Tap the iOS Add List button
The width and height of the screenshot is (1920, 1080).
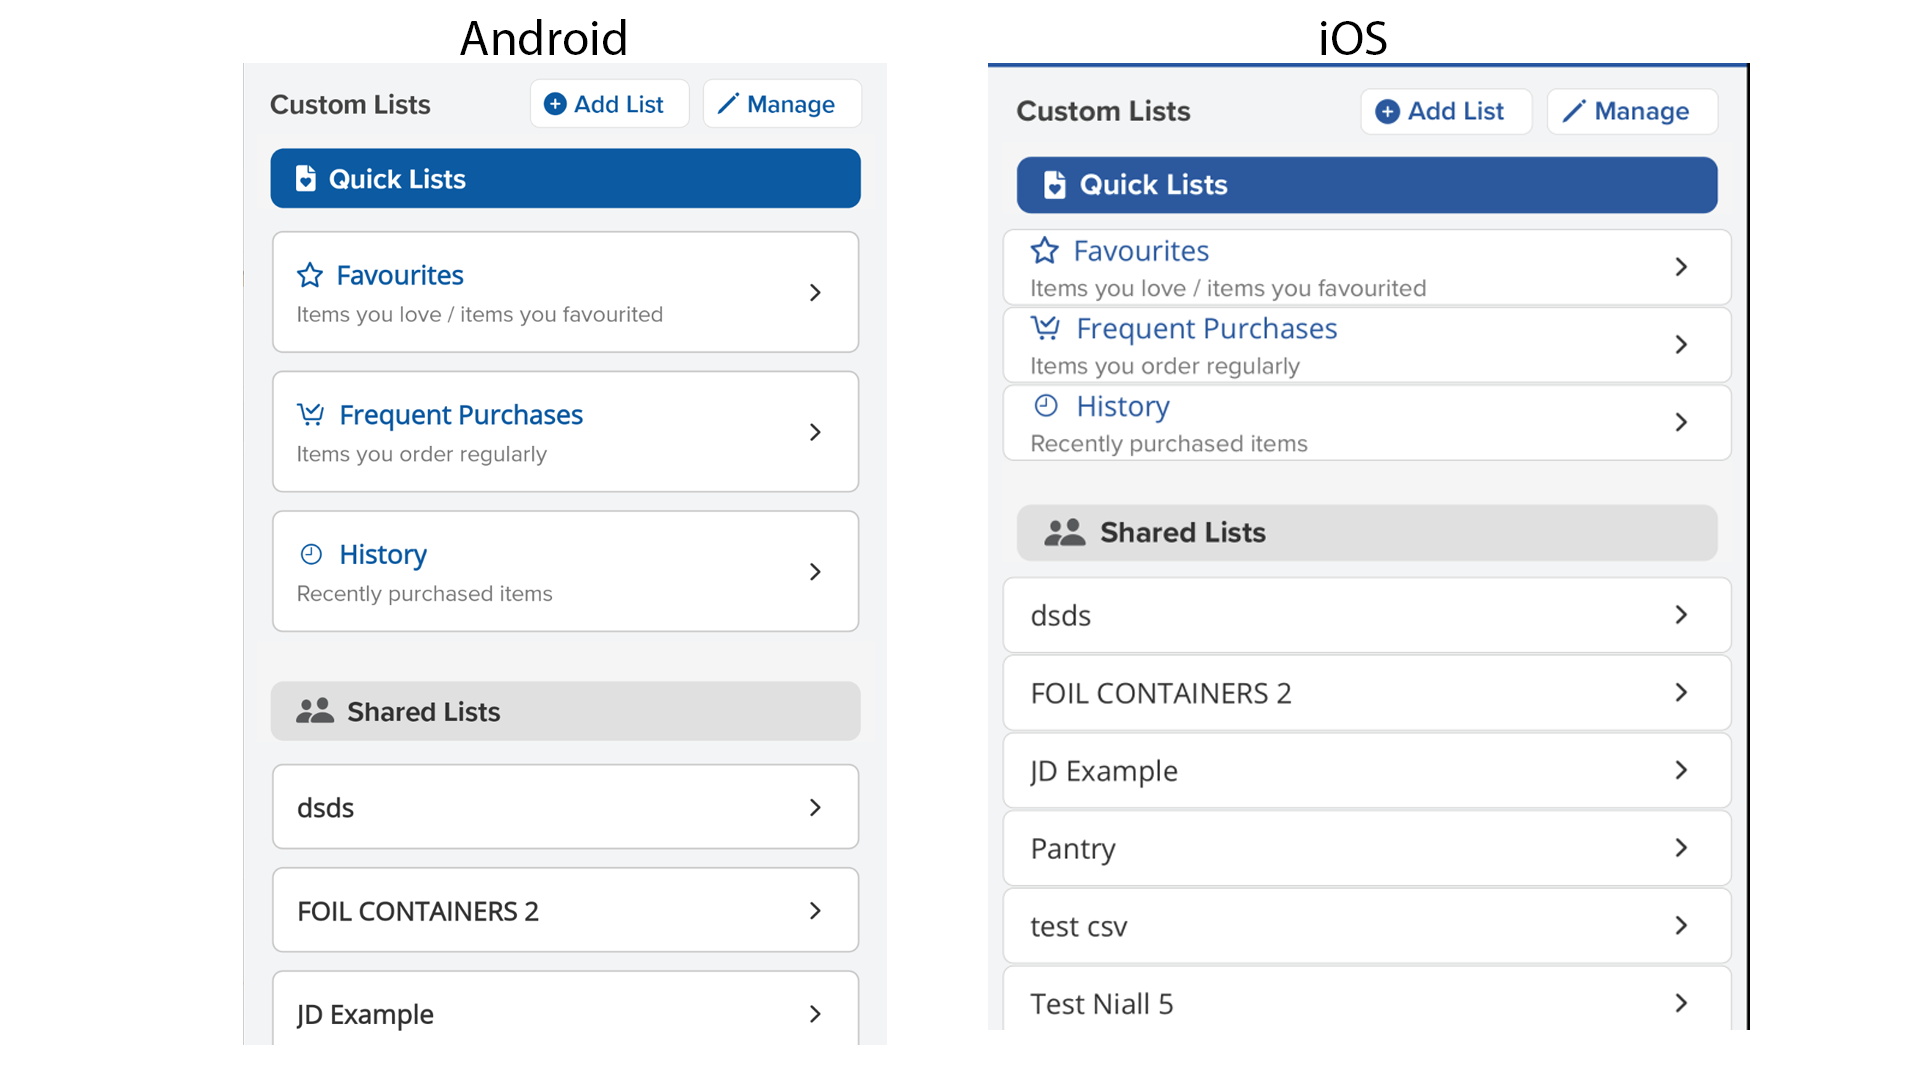click(x=1445, y=111)
